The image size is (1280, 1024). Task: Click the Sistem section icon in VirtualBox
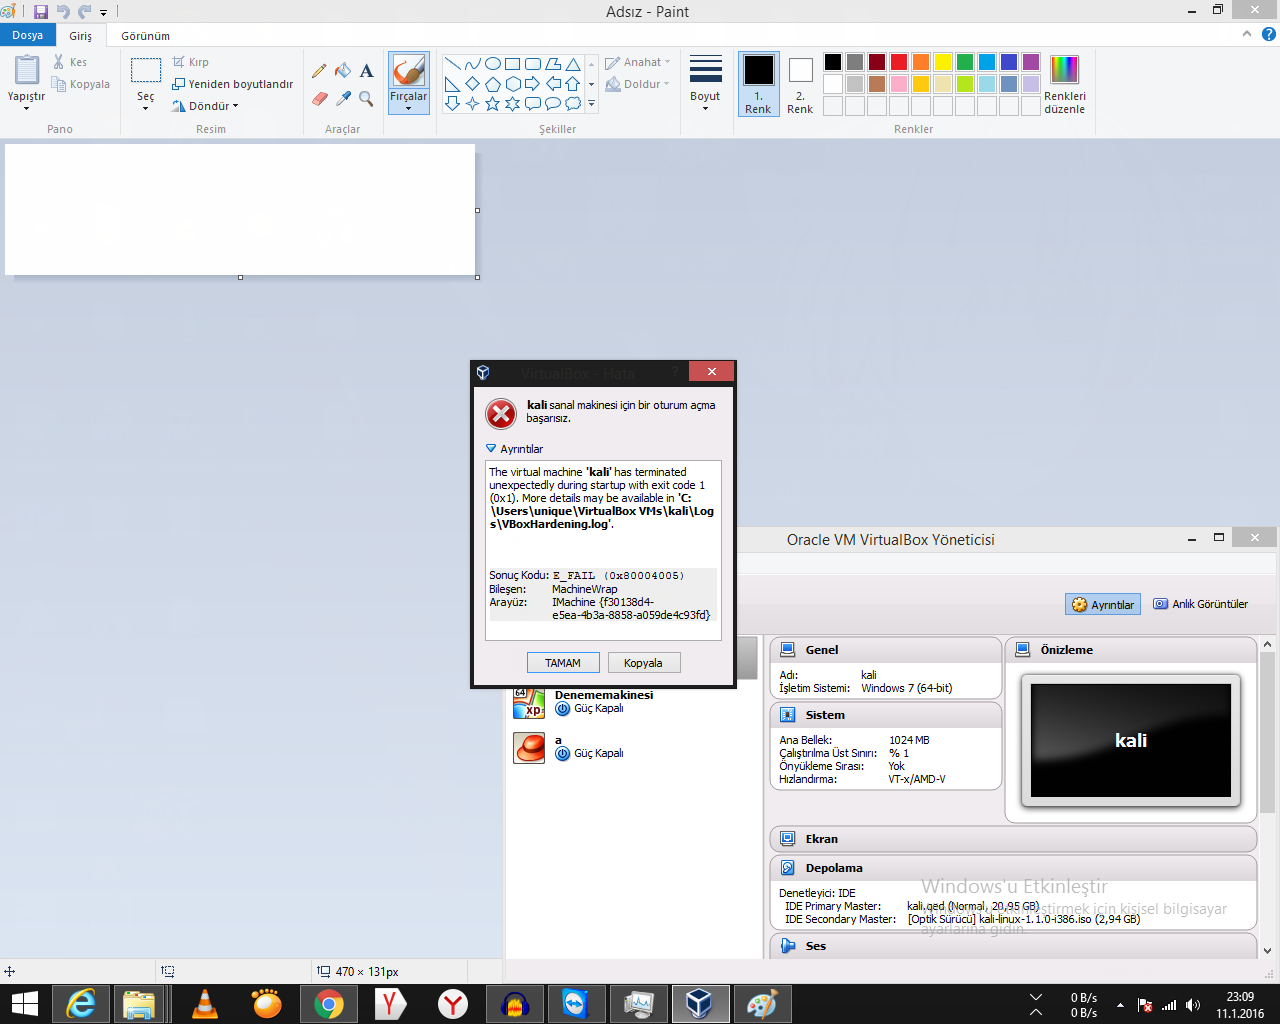788,715
